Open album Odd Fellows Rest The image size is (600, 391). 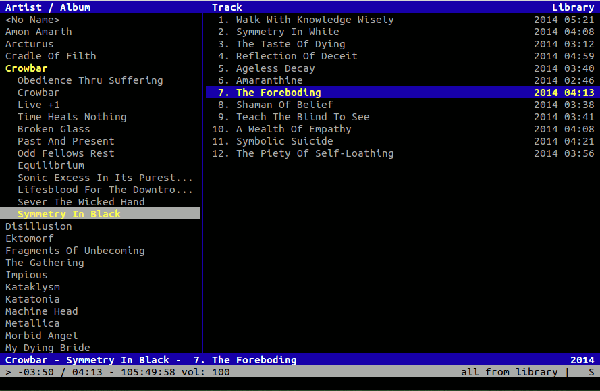[66, 153]
